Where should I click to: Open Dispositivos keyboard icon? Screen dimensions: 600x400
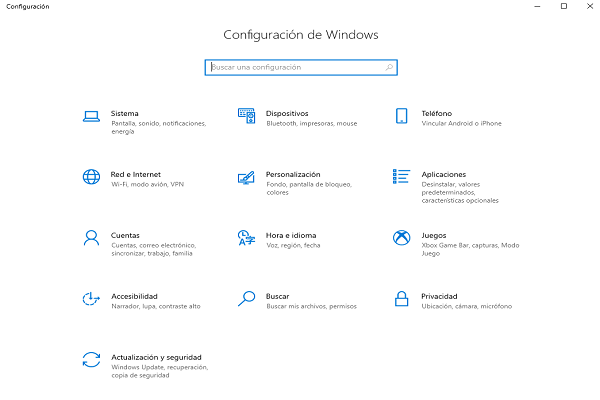[246, 116]
